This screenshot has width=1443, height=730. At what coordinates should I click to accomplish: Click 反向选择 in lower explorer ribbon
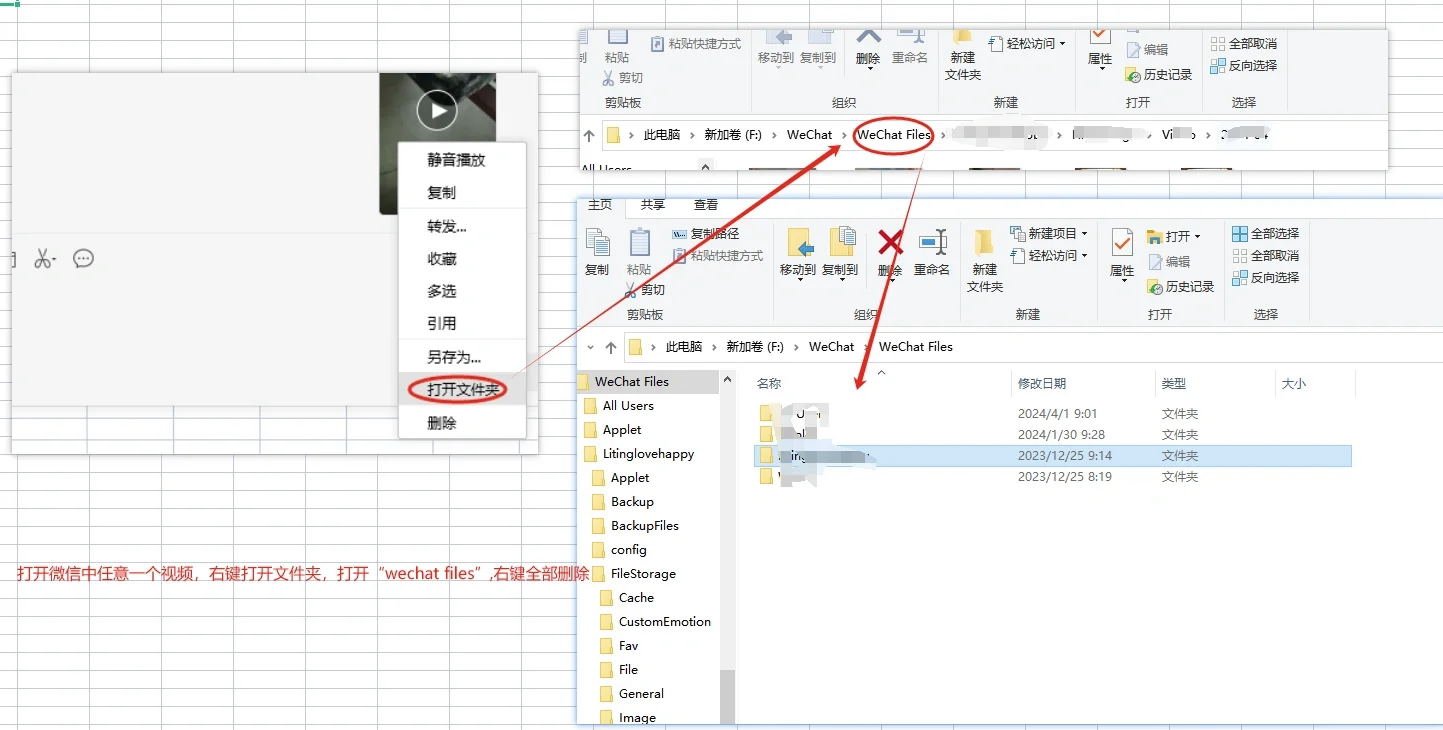click(1266, 278)
